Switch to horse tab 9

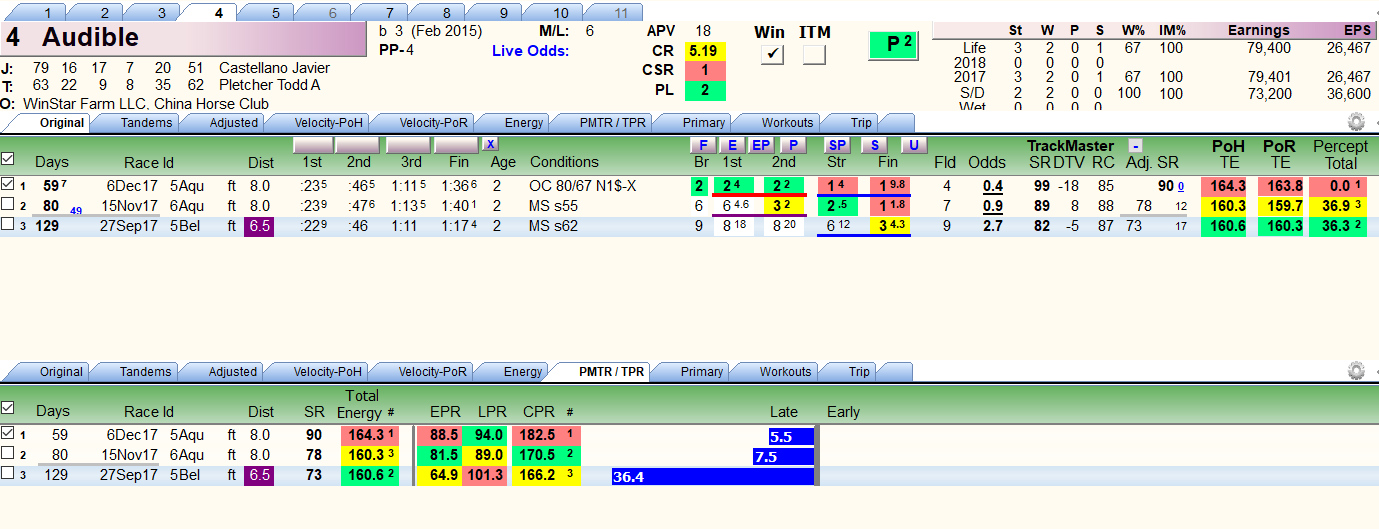coord(503,13)
